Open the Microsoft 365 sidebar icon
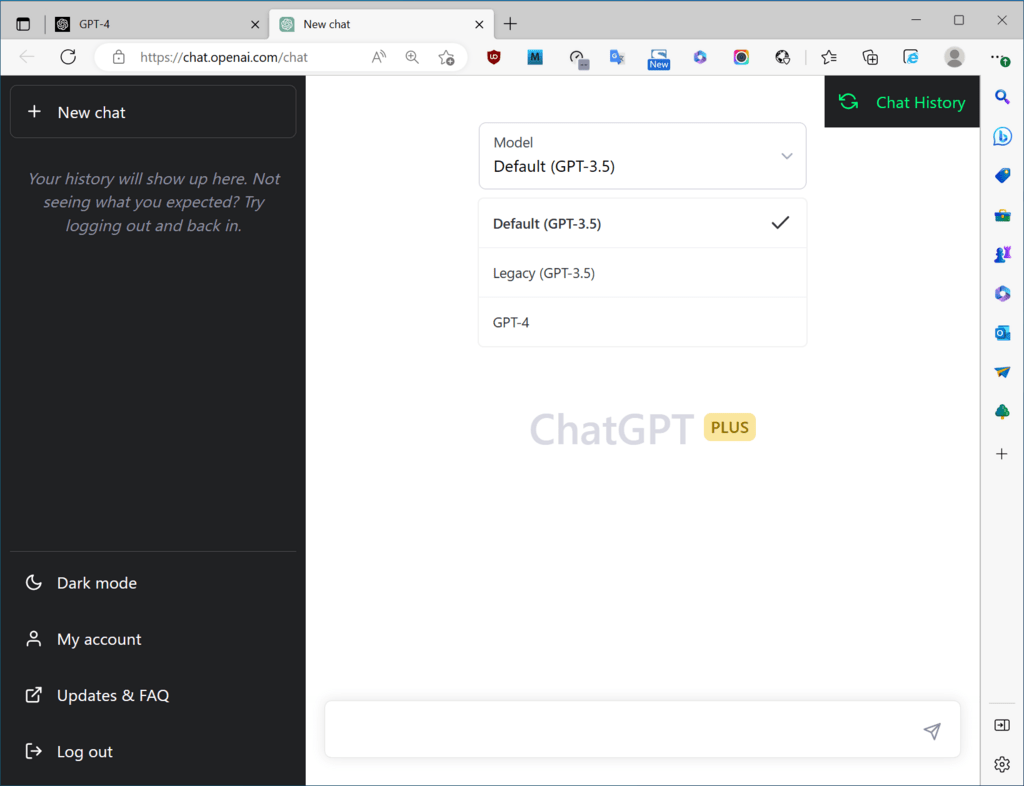Viewport: 1024px width, 786px height. 1002,293
